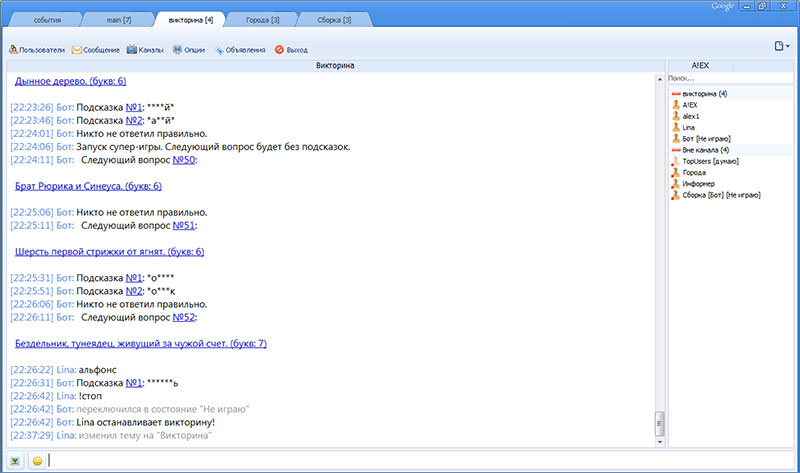This screenshot has height=473, width=800.
Task: Click the Сообщение envelope icon
Action: (76, 49)
